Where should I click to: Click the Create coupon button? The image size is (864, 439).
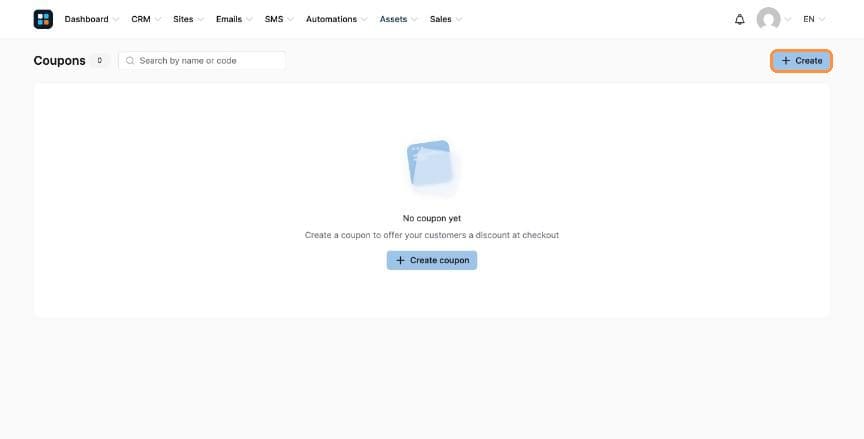[x=432, y=261]
